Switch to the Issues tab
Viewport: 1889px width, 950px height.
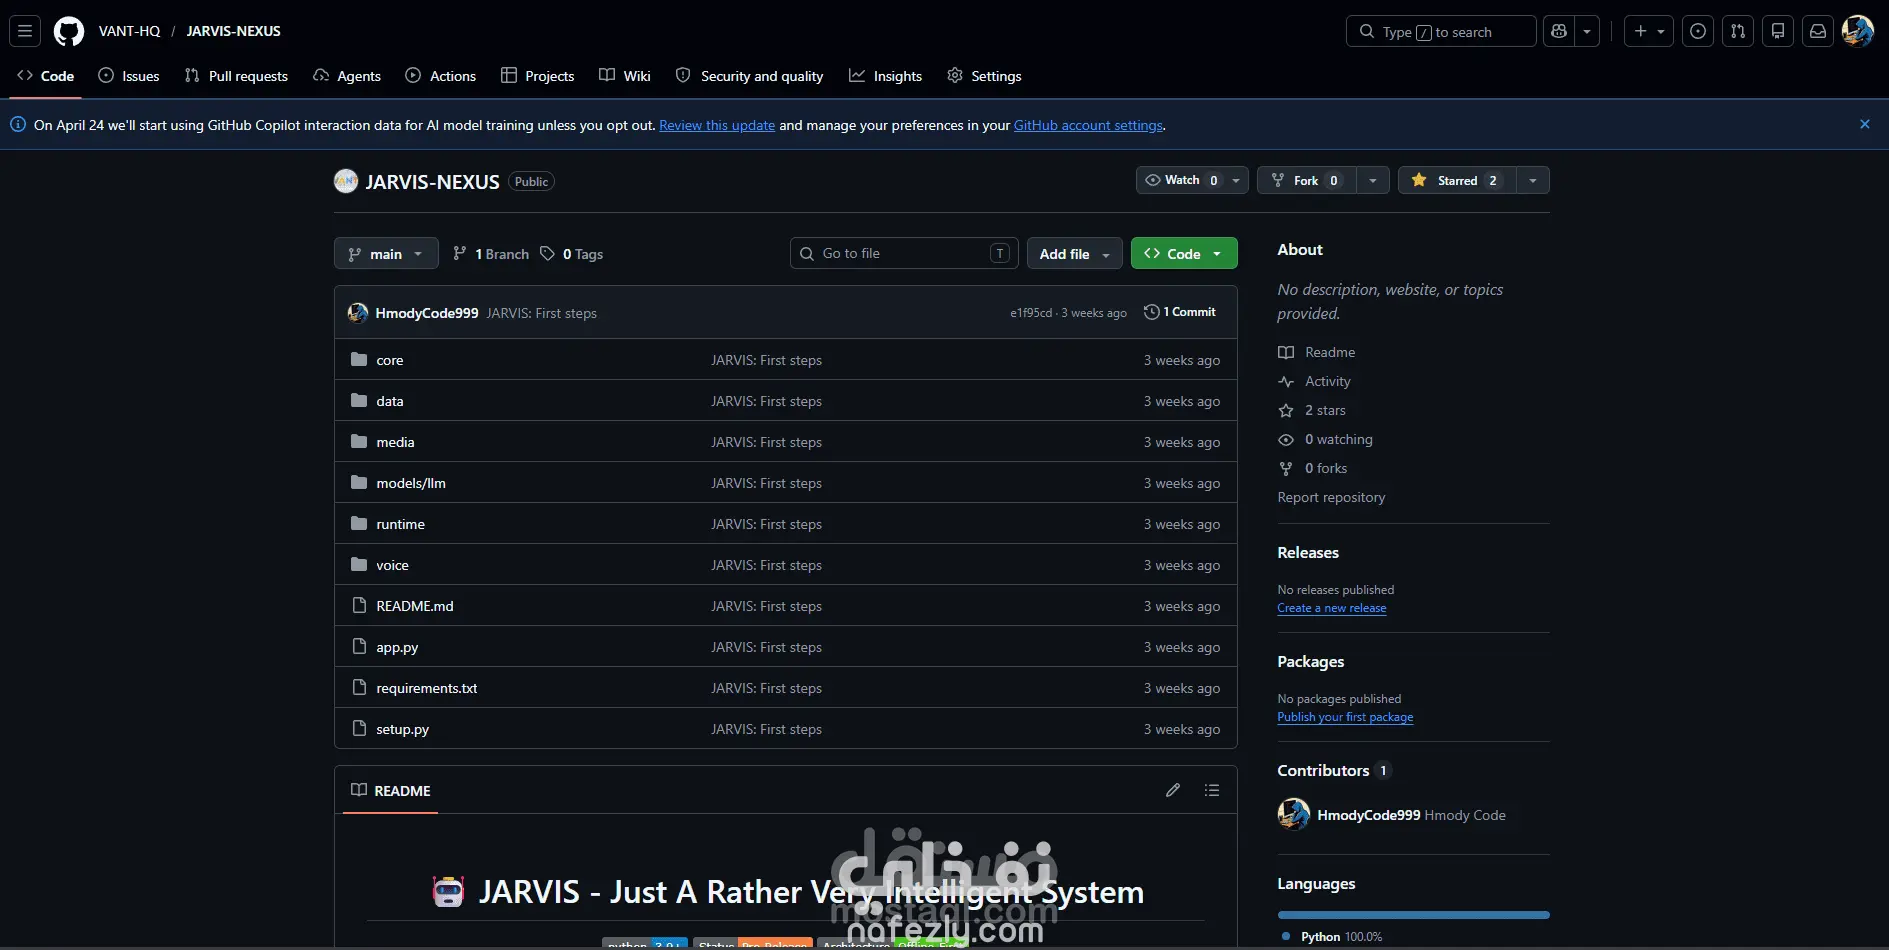coord(129,76)
